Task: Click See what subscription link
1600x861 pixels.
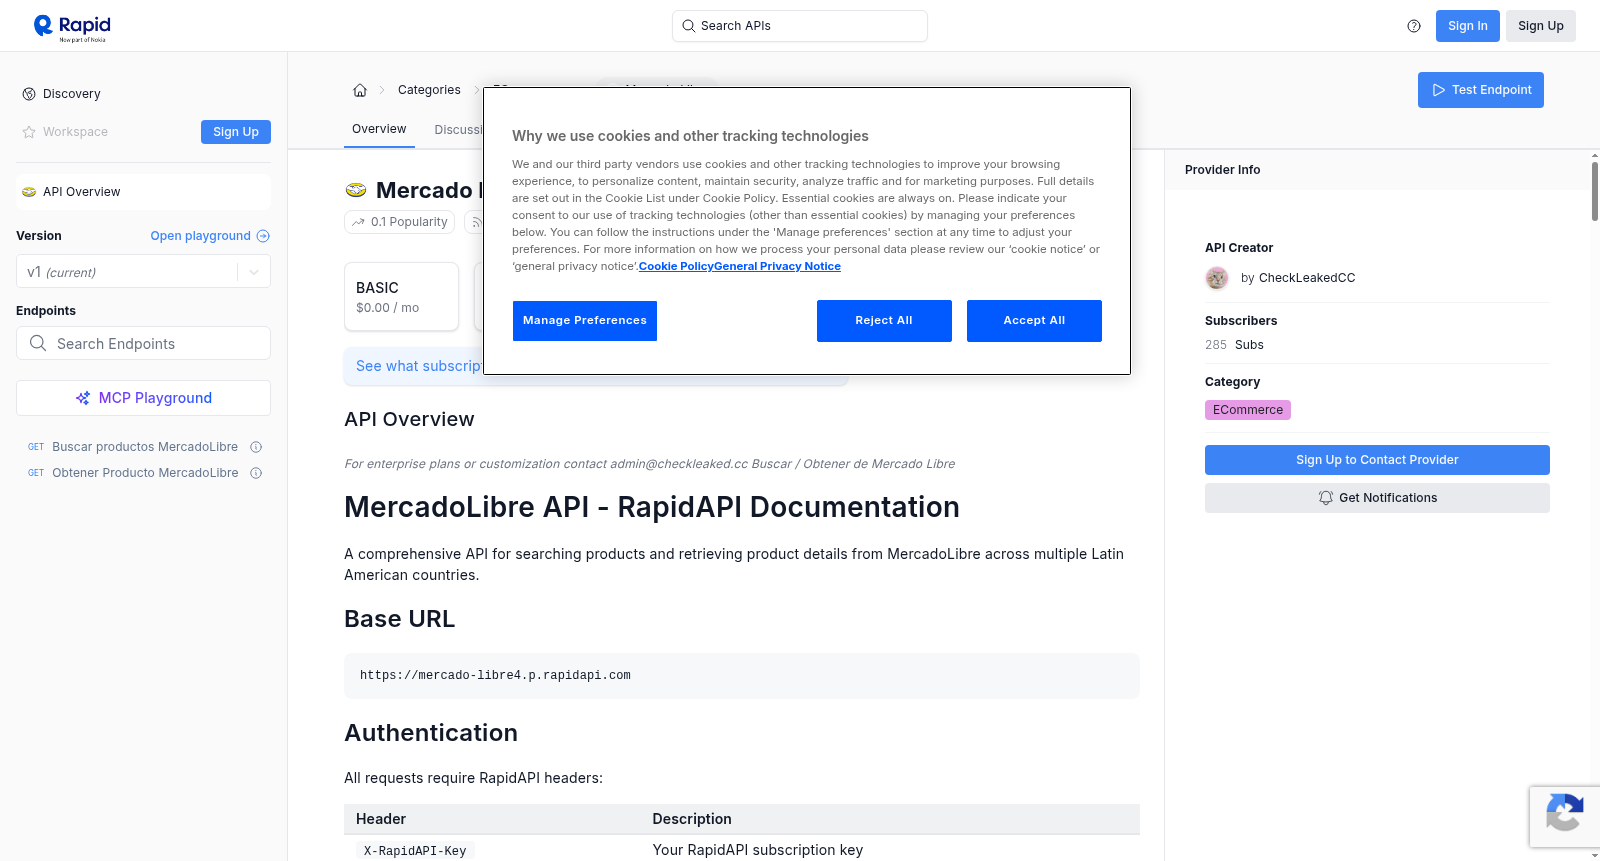Action: [419, 366]
